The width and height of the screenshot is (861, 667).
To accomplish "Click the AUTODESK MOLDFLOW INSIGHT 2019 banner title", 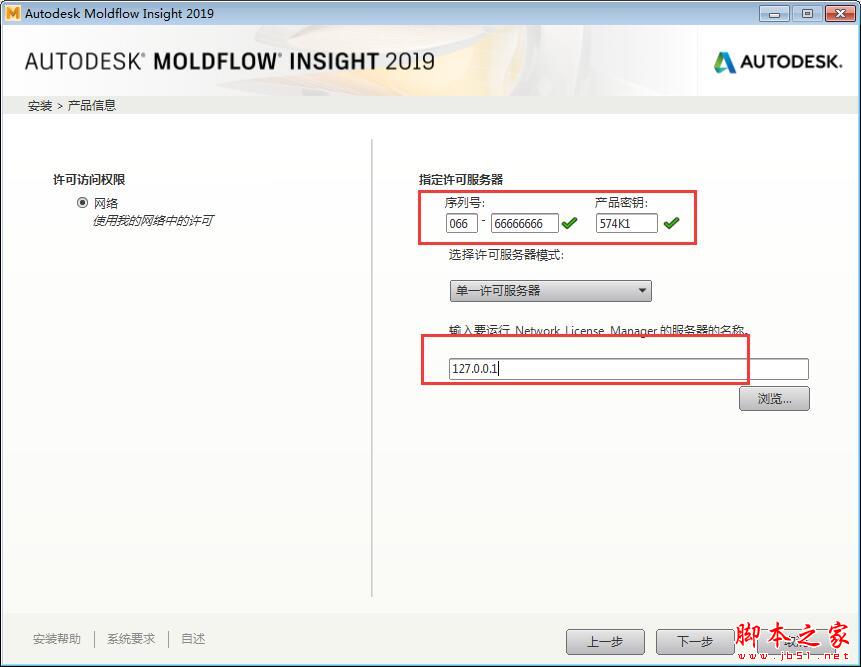I will pyautogui.click(x=230, y=61).
